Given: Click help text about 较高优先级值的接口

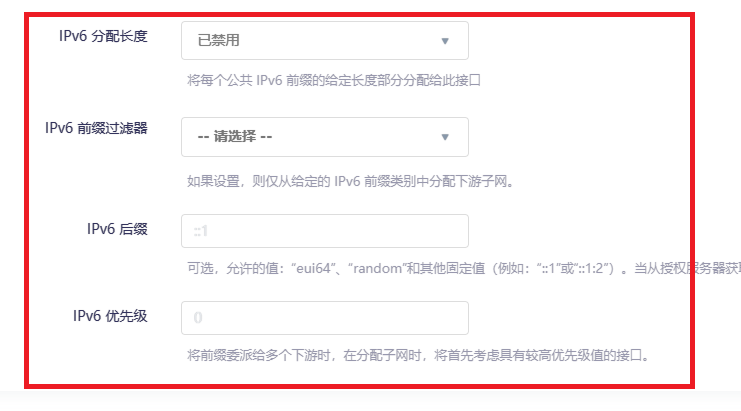Looking at the screenshot, I should (418, 355).
